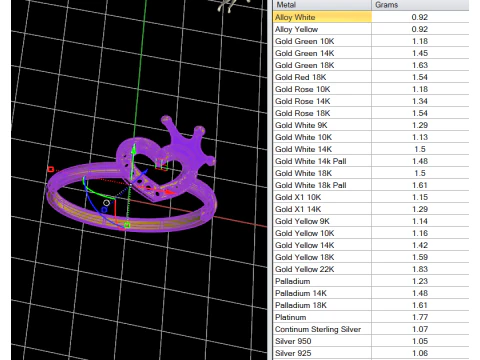The image size is (480, 360).
Task: Click the Grams column header
Action: pos(420,5)
